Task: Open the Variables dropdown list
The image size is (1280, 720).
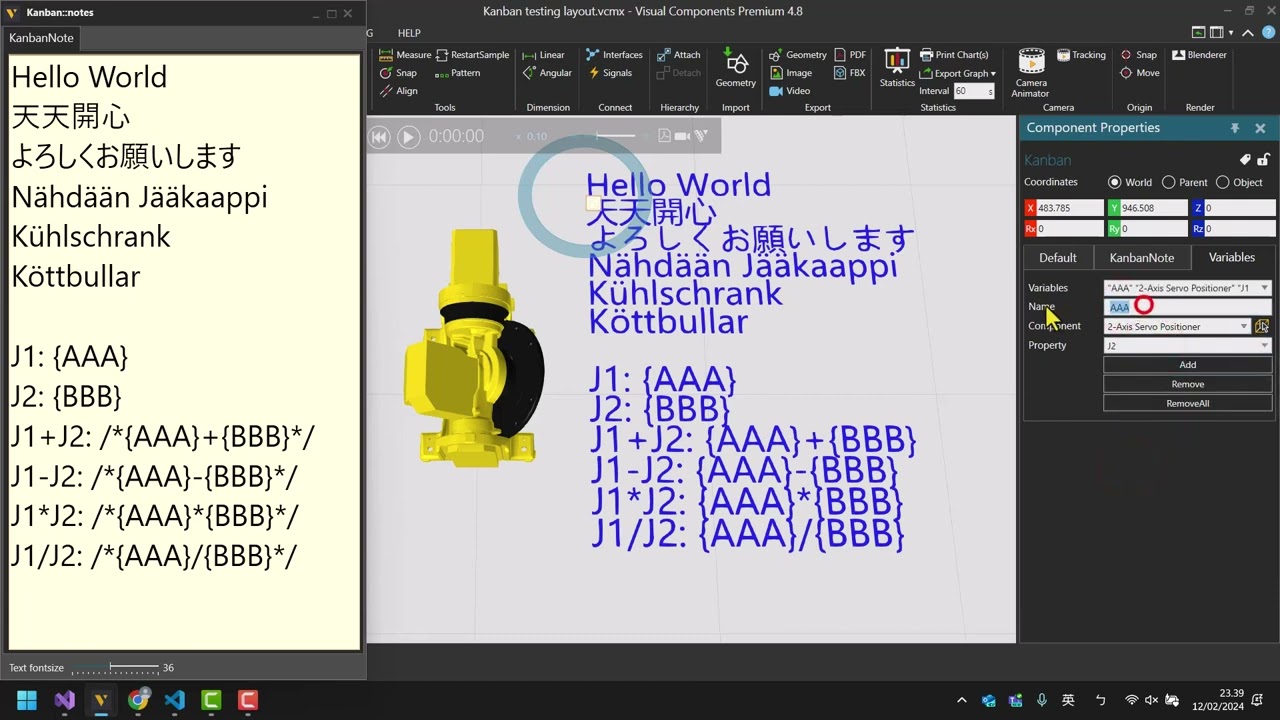Action: tap(1187, 288)
